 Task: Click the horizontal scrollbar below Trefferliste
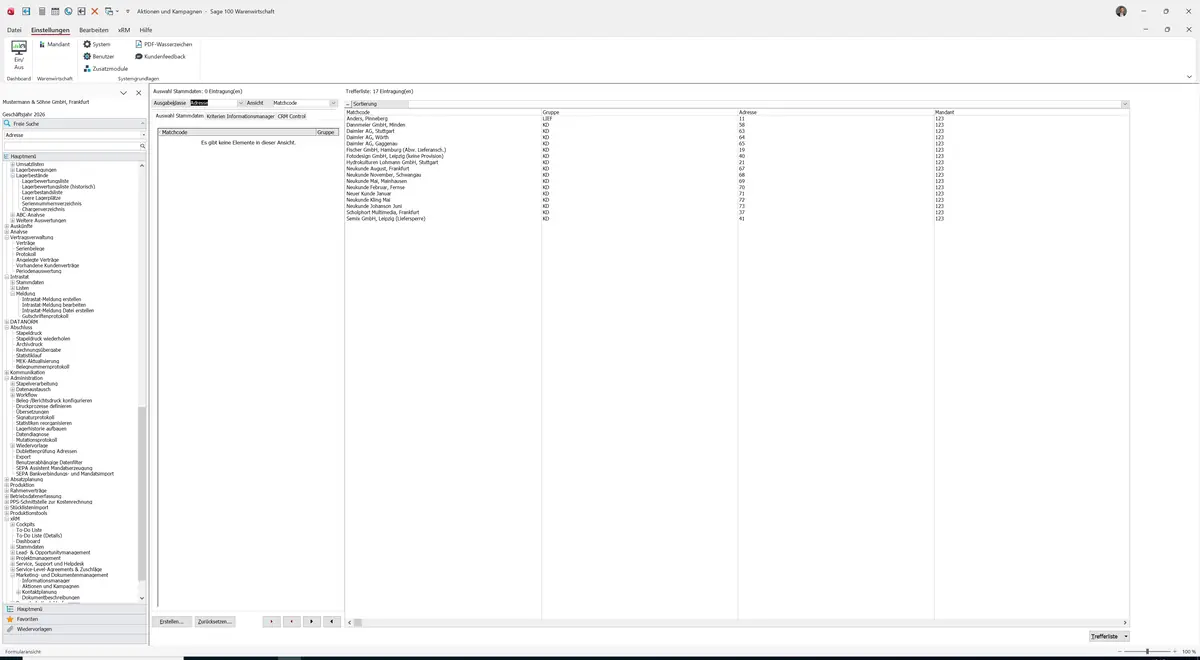[x=737, y=622]
